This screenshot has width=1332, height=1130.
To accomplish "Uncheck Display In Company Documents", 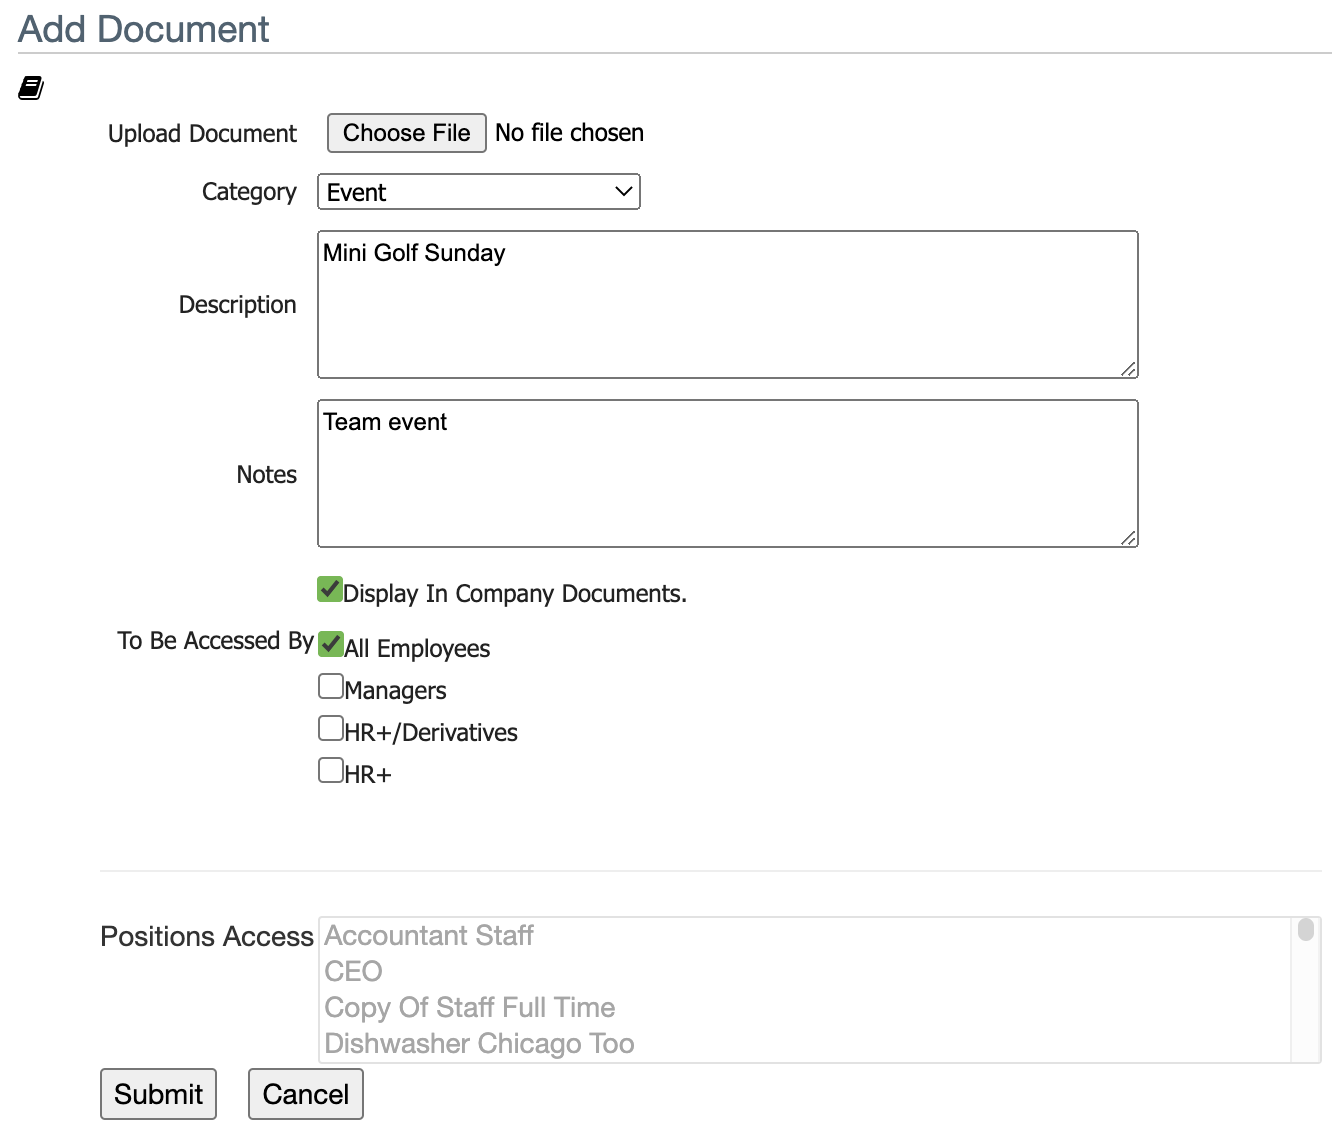I will point(330,590).
